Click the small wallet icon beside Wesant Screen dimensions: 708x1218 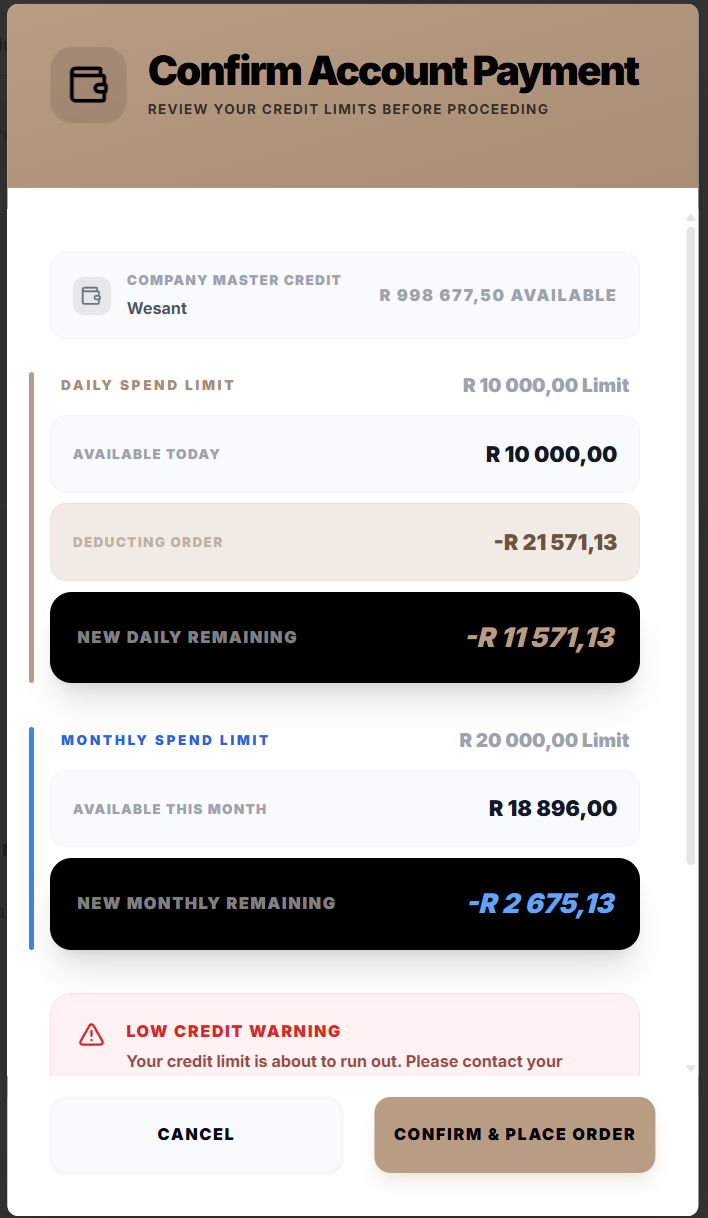(92, 296)
